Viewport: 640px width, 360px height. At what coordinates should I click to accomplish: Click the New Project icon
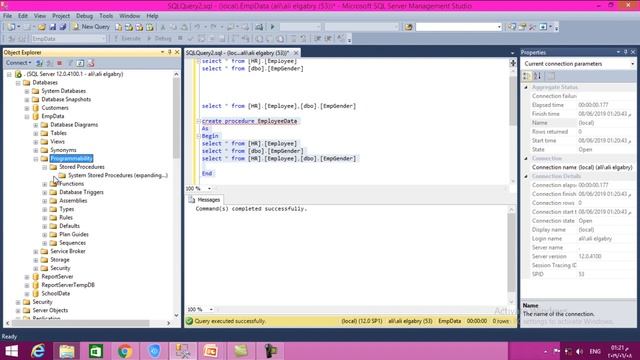coord(11,27)
